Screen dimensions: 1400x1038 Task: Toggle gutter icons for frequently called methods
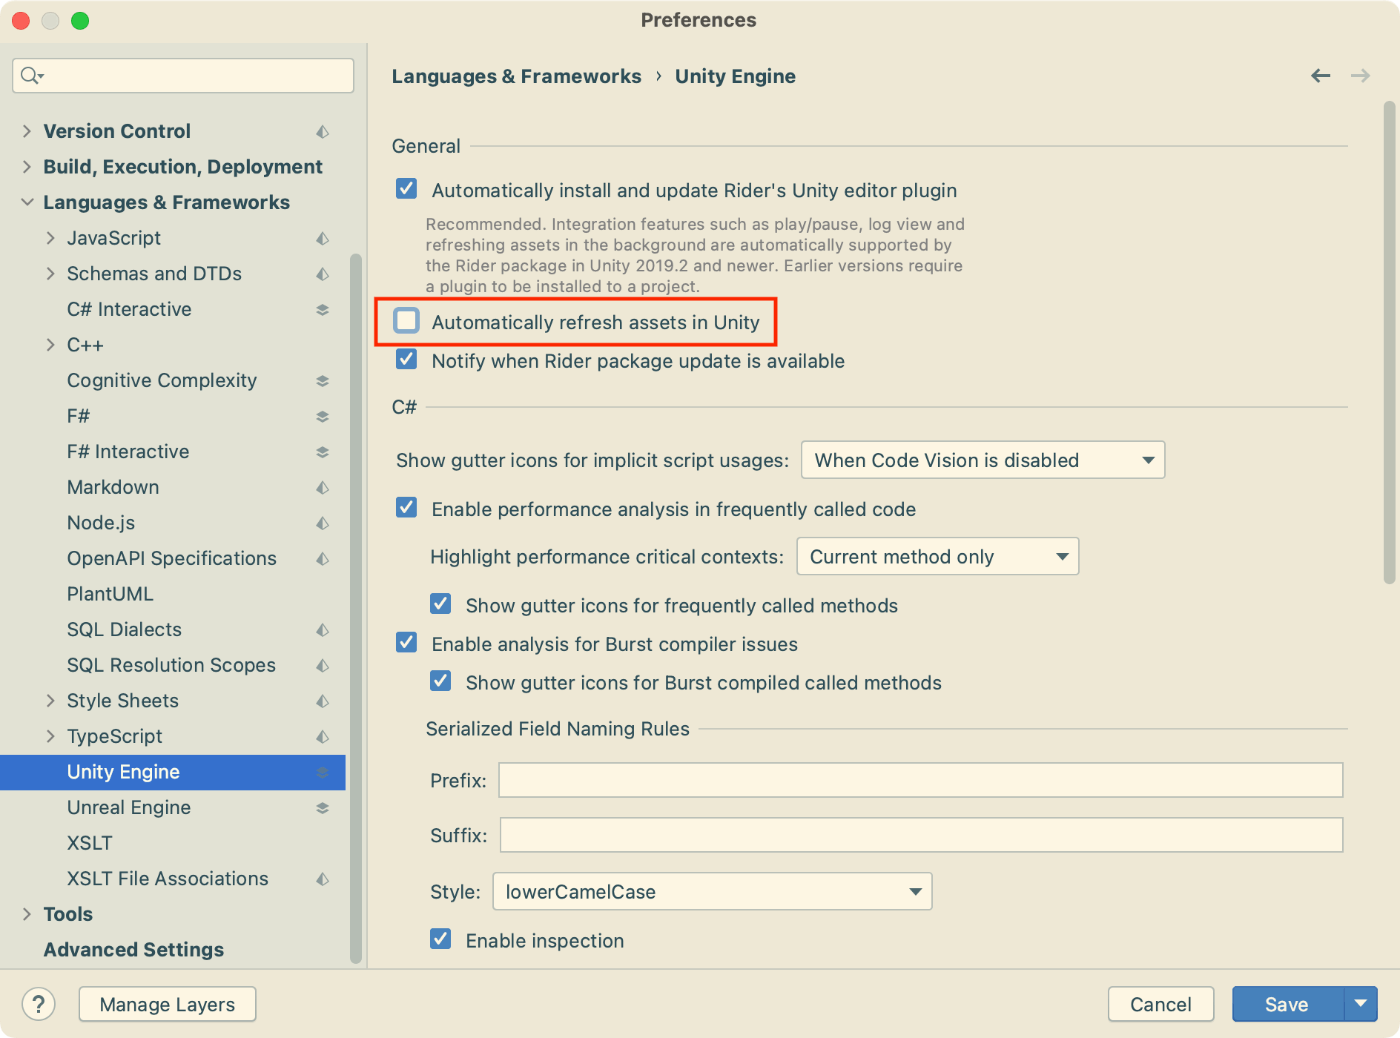coord(440,603)
